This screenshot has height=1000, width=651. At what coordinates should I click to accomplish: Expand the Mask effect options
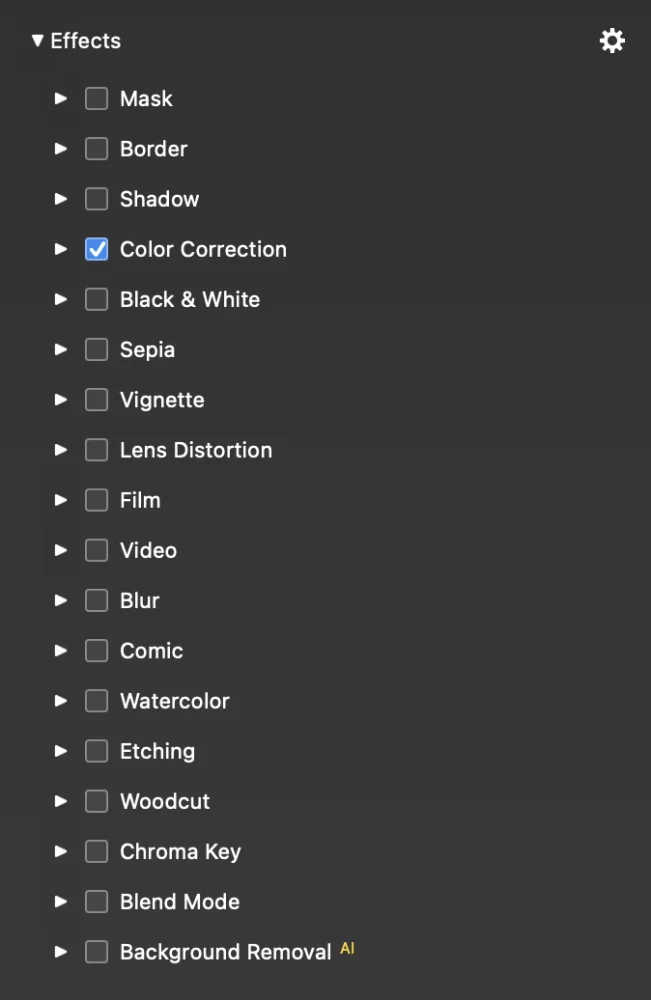[x=61, y=98]
